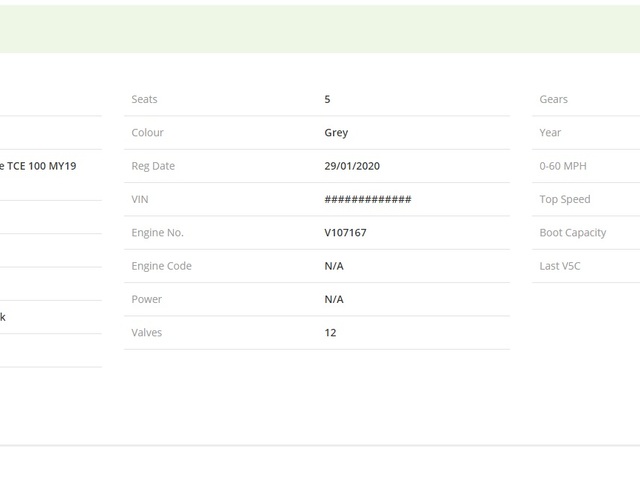Click the 0-60 MPH label
The width and height of the screenshot is (640, 480).
tap(563, 166)
